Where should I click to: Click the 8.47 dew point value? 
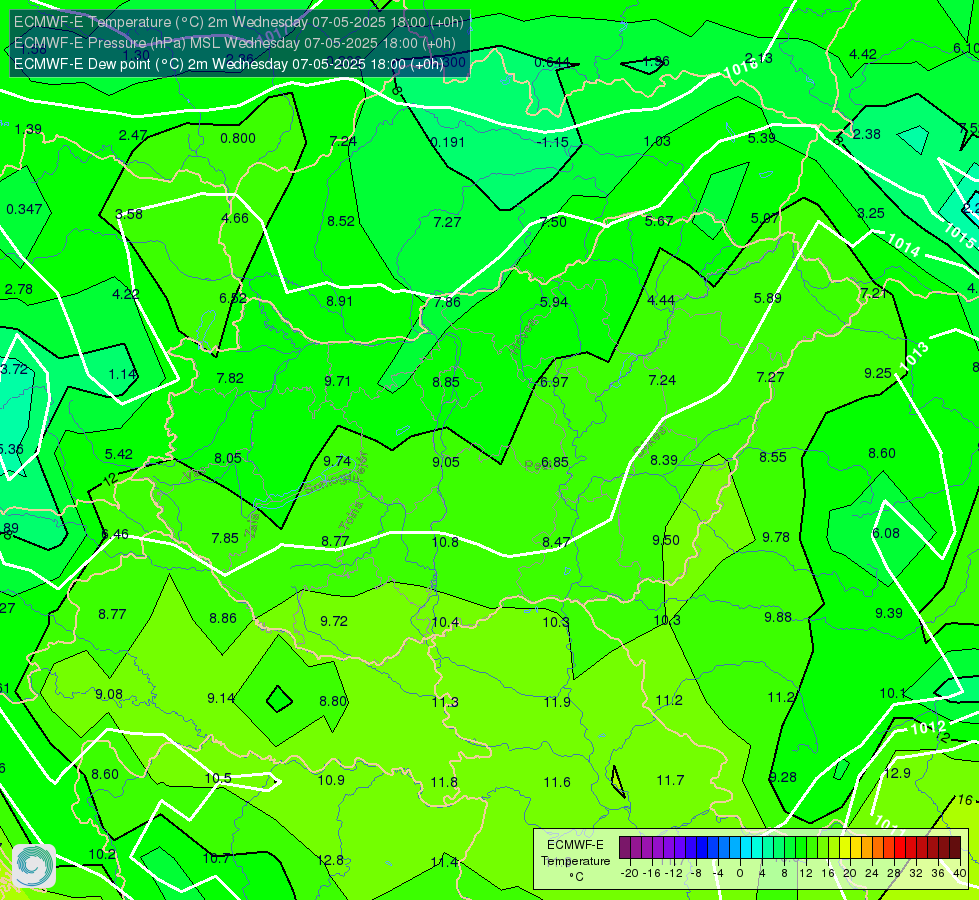(x=556, y=542)
